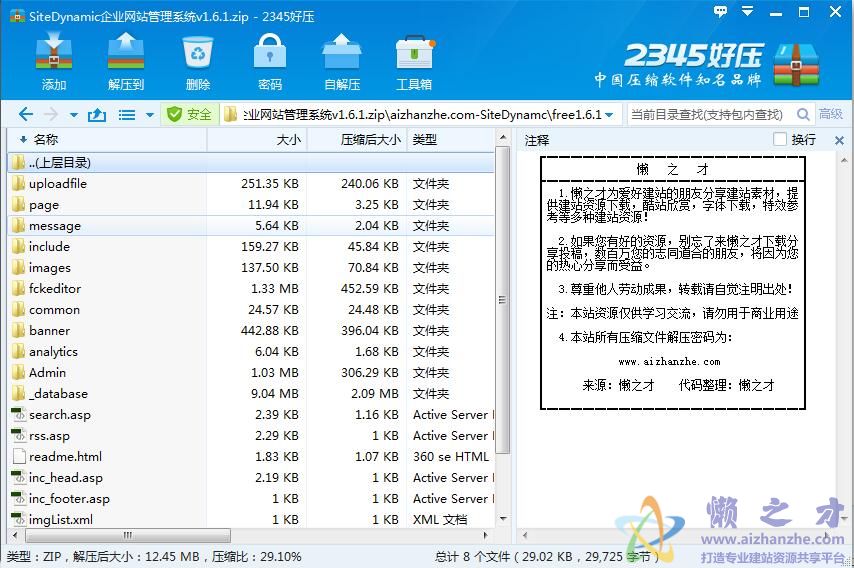Click the 压缩比: 29.10% status text
Image resolution: width=854 pixels, height=568 pixels.
point(257,557)
